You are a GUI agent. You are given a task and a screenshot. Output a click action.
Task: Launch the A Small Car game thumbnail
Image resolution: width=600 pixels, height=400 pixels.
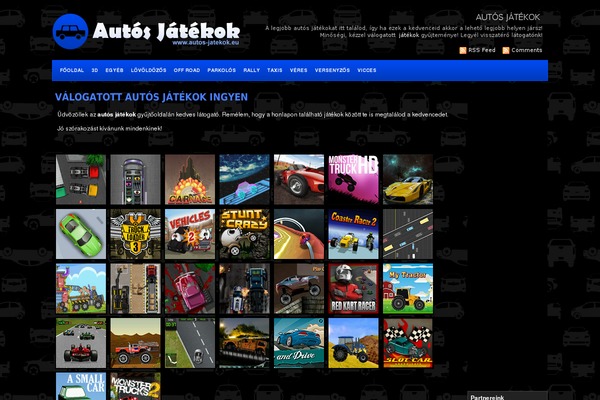tap(81, 386)
